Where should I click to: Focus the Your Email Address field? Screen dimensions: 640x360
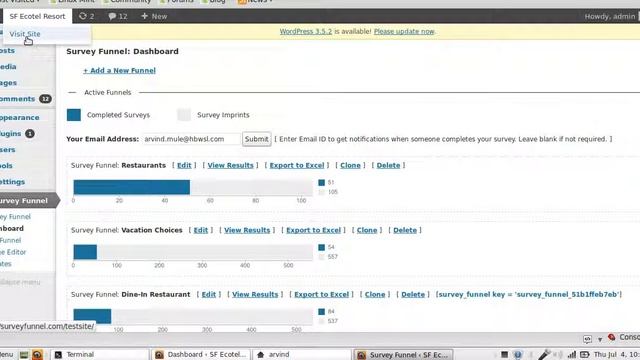[x=191, y=139]
